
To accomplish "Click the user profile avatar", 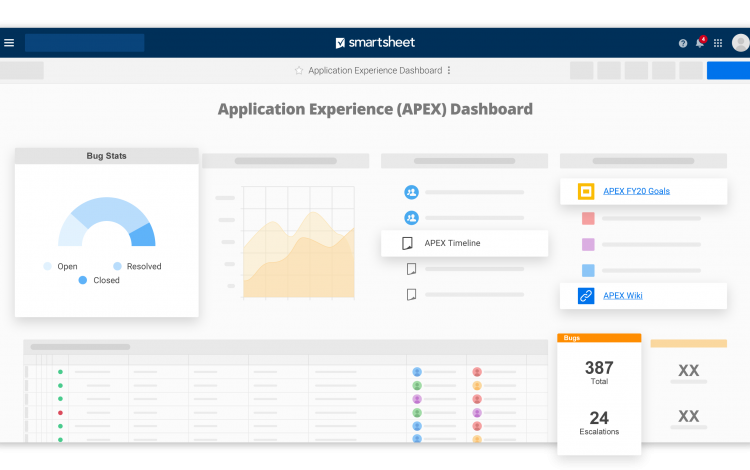I will (740, 43).
